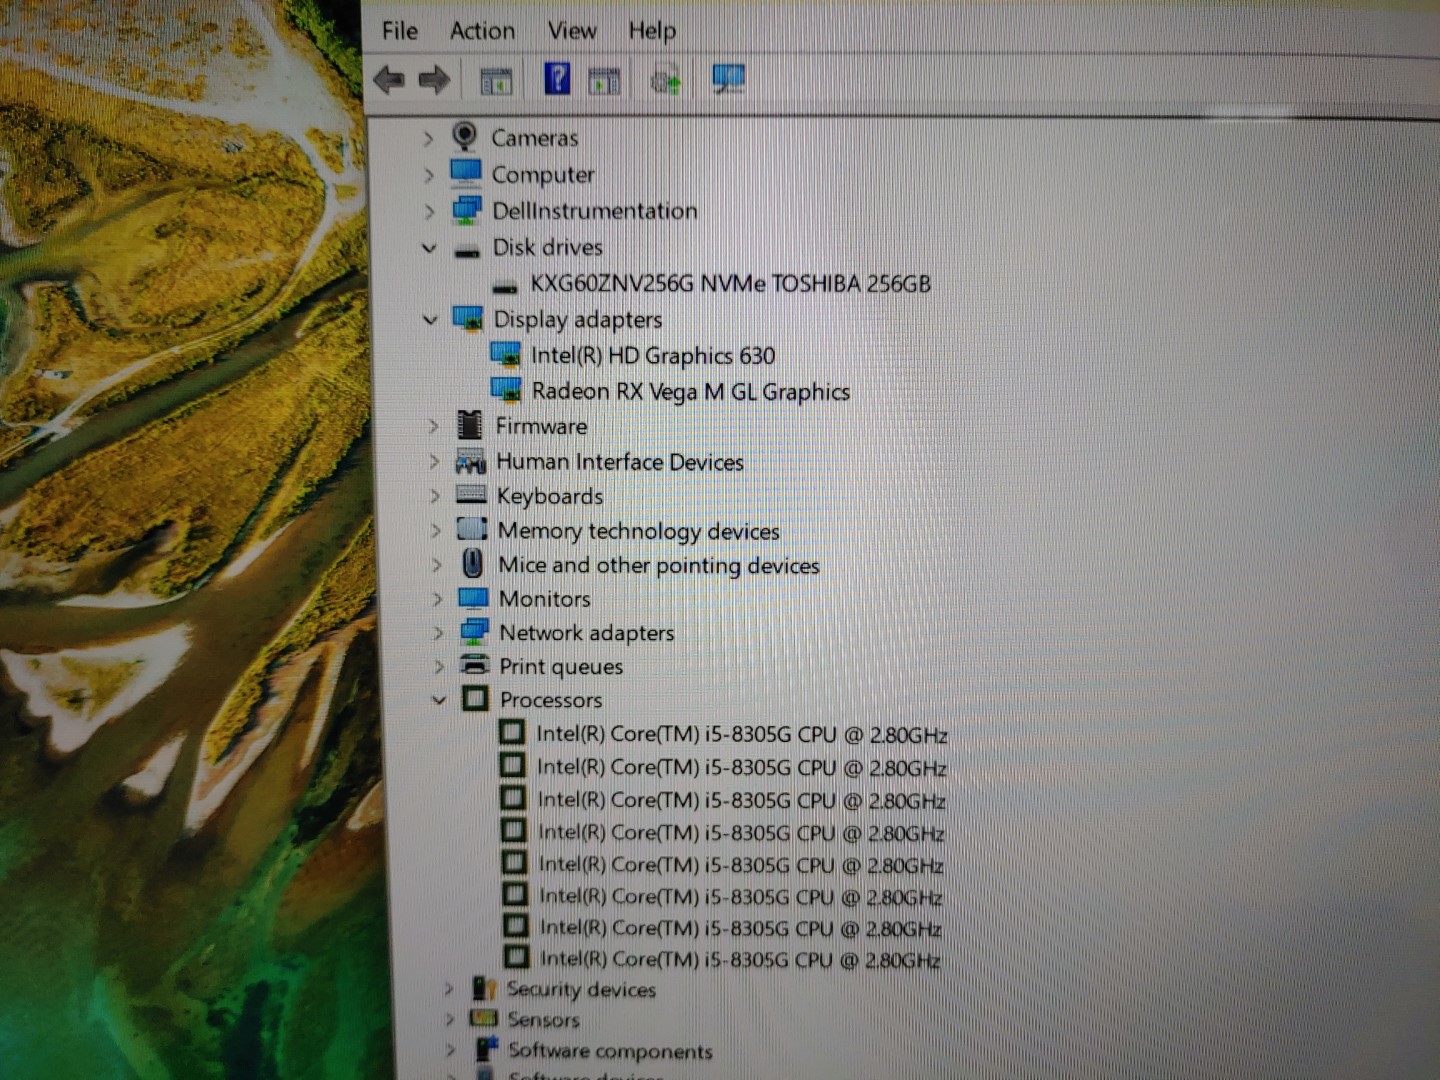Select the Radeon RX Vega M GL Graphics device
The width and height of the screenshot is (1440, 1080).
pos(690,391)
